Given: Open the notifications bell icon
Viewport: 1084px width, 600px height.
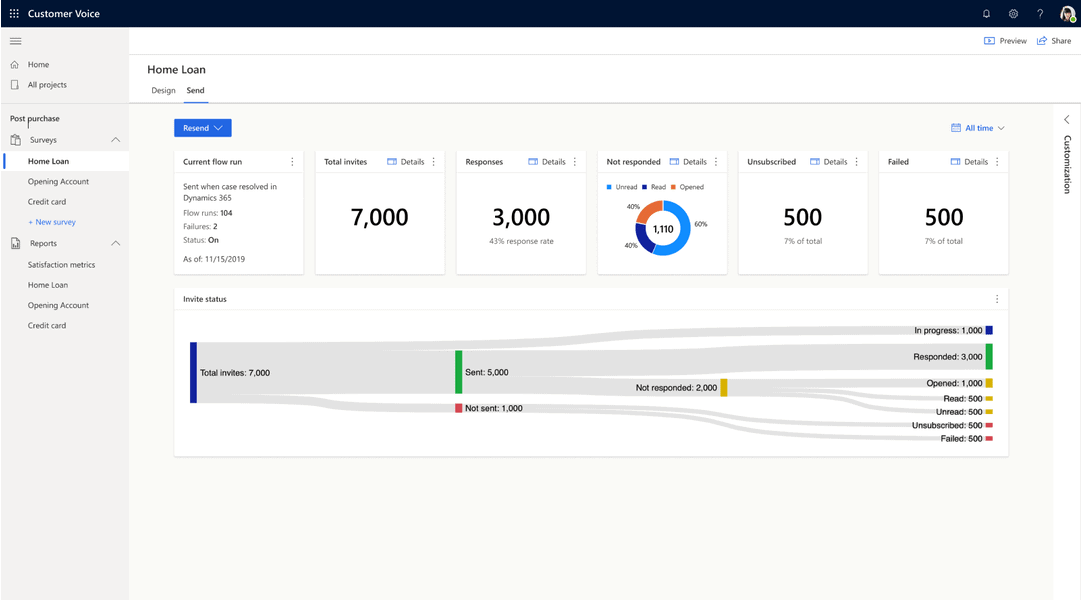Looking at the screenshot, I should point(985,13).
